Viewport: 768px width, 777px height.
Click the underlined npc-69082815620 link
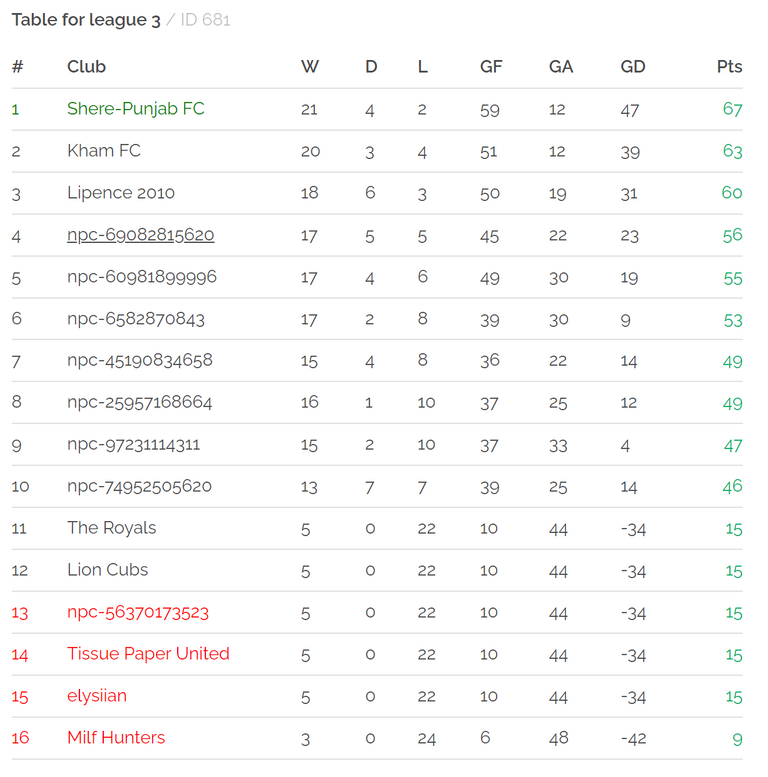[x=141, y=235]
